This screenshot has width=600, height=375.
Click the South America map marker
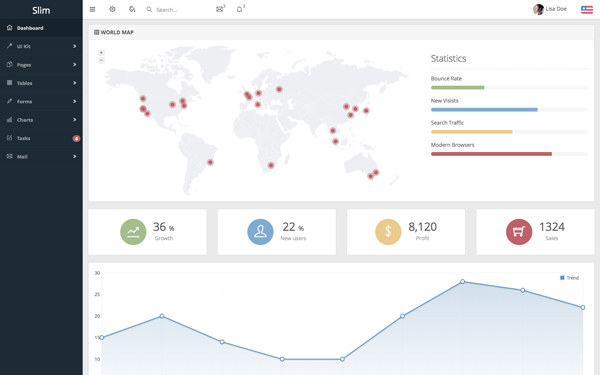coord(210,162)
